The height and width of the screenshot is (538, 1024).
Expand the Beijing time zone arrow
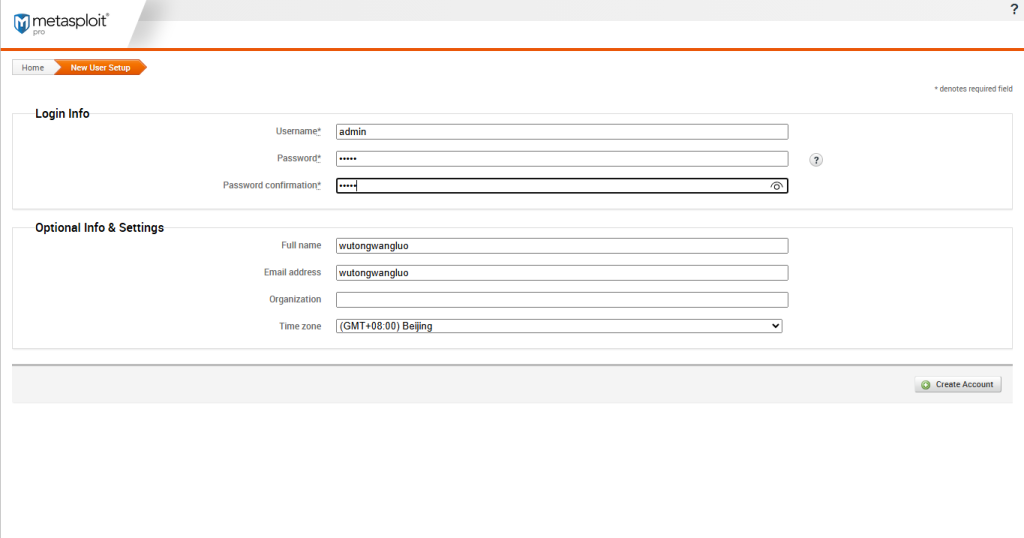775,326
